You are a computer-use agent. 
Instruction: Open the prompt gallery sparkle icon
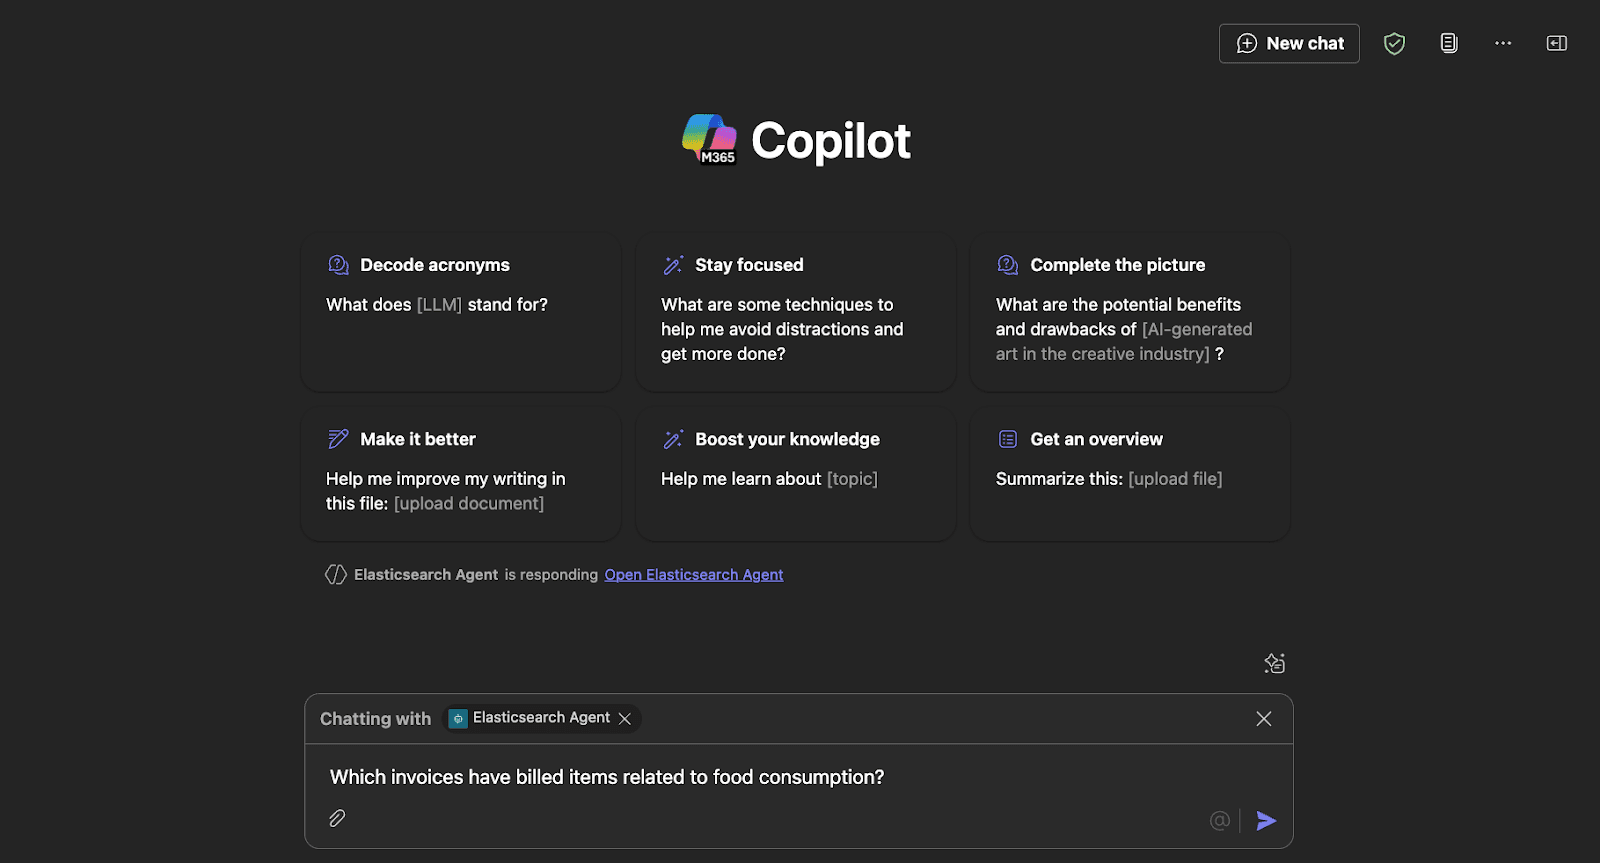coord(1274,663)
